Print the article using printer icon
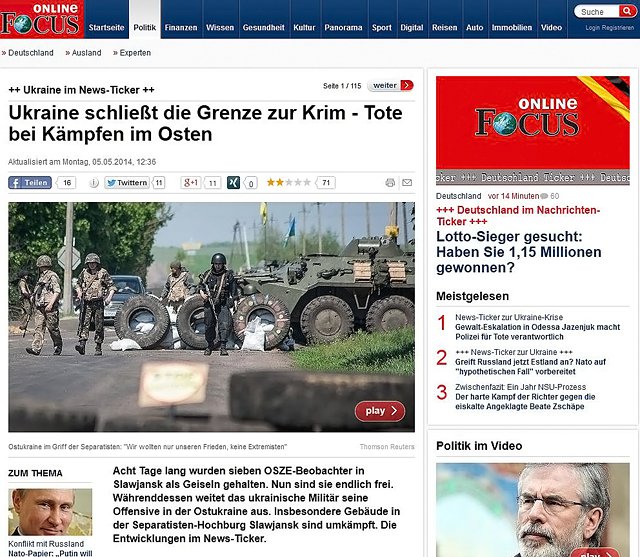The image size is (640, 557). click(x=390, y=182)
